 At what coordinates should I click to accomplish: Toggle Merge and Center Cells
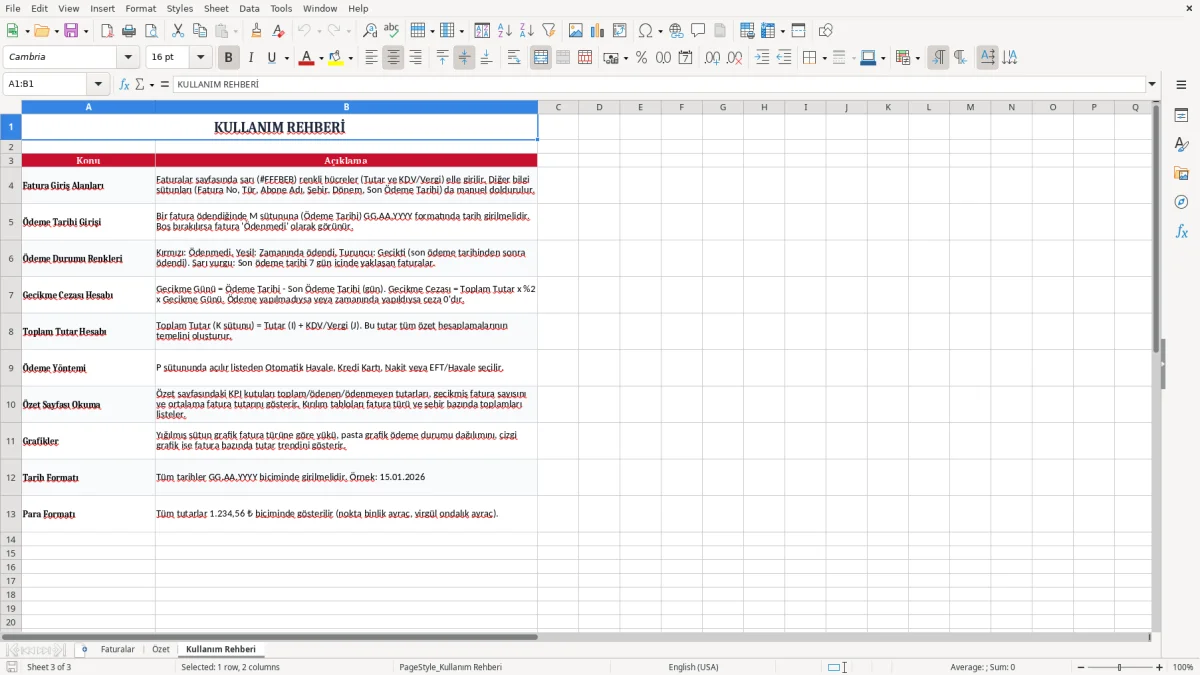pyautogui.click(x=541, y=58)
